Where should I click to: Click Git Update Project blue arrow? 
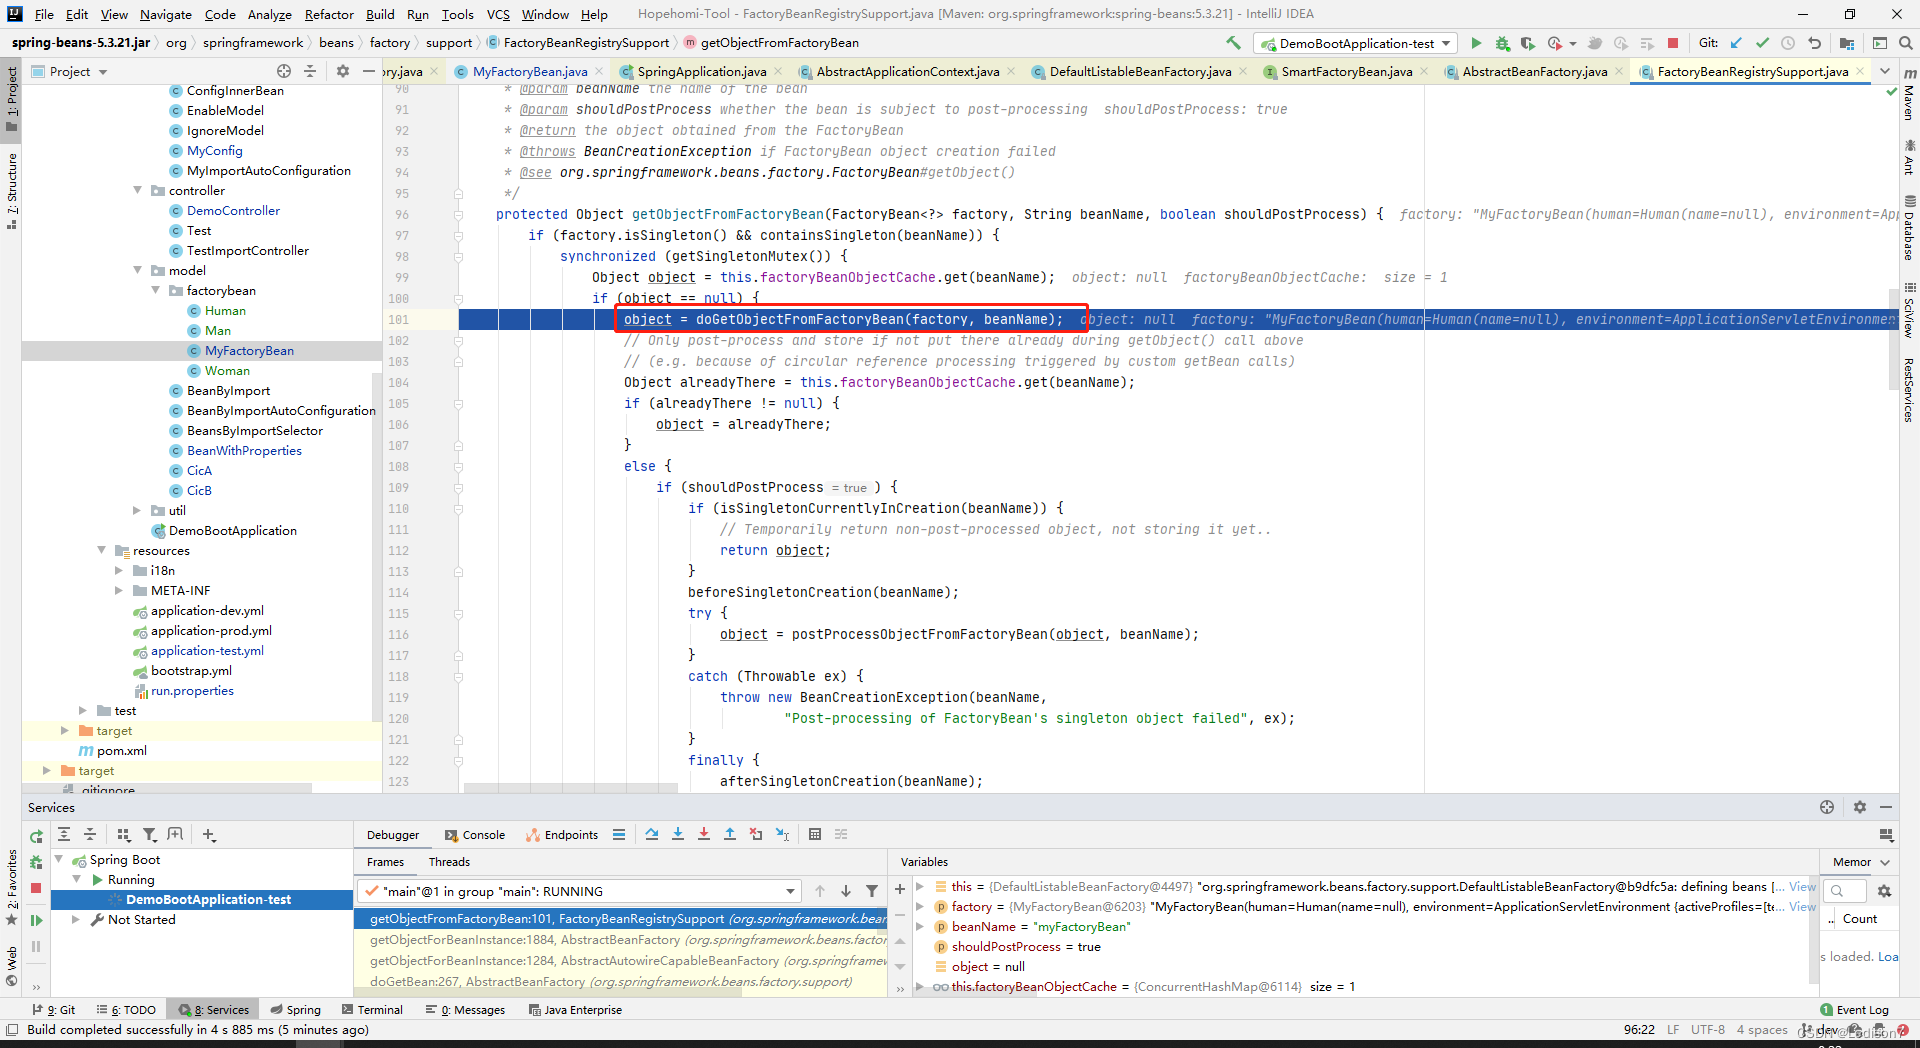[1736, 43]
